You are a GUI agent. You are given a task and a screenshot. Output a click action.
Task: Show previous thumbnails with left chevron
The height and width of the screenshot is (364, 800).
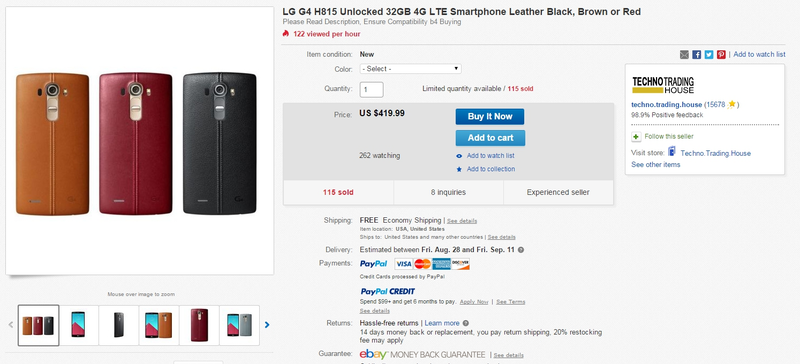click(11, 325)
